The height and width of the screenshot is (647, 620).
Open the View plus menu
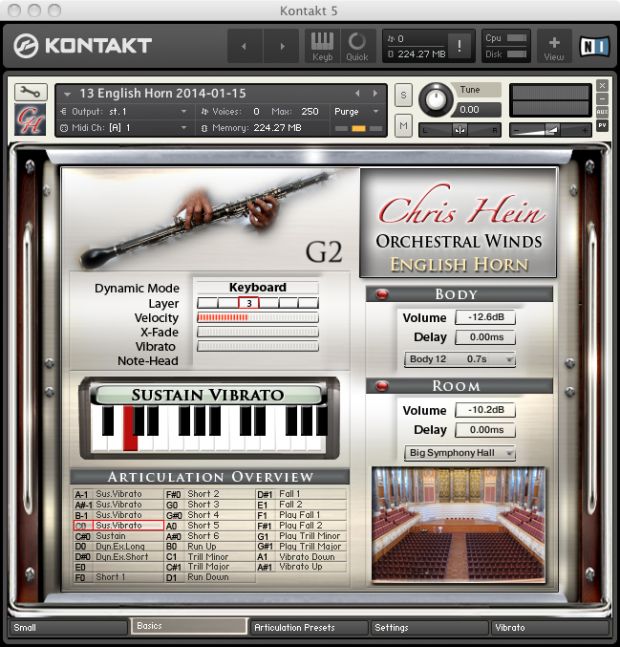tap(554, 46)
